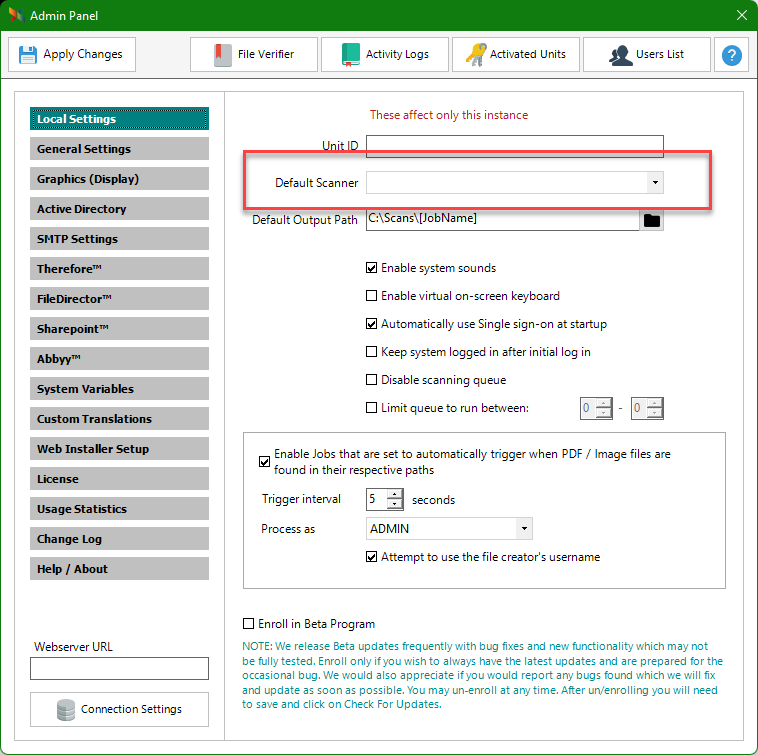Open General Settings section

(119, 149)
